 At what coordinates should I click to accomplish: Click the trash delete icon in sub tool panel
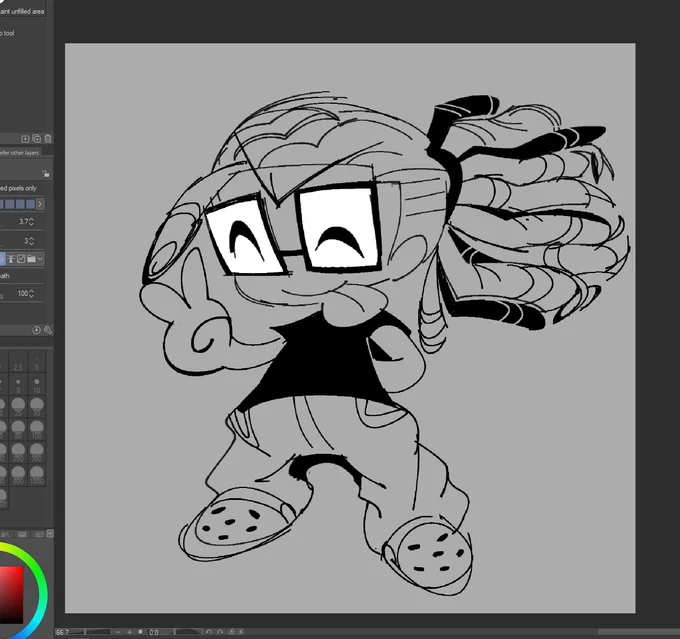tap(48, 138)
